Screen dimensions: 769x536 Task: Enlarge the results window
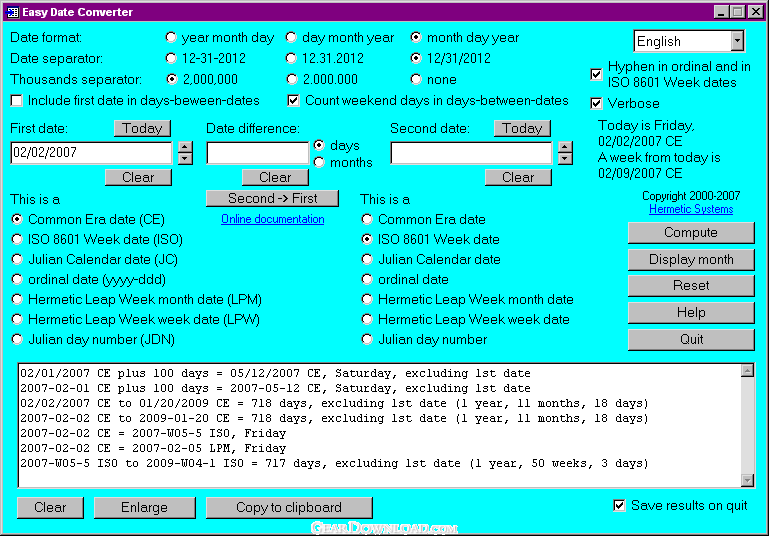coord(144,508)
